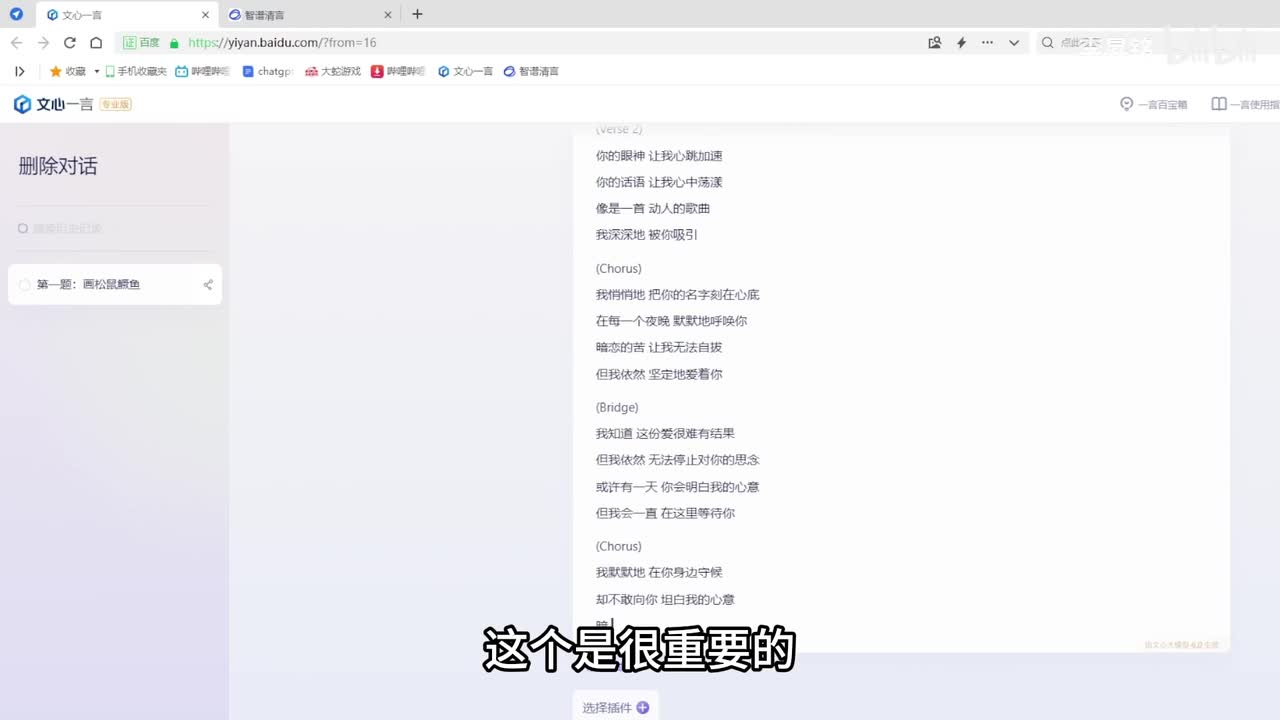
Task: Click the back navigation arrow
Action: 17,43
